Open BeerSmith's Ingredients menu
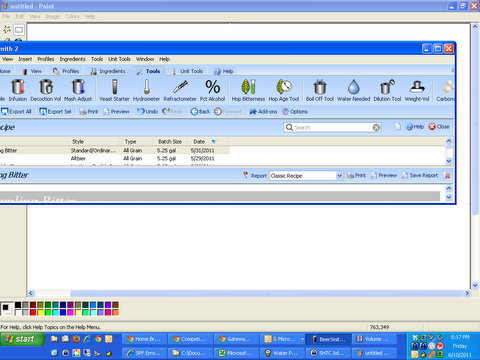This screenshot has width=480, height=360. click(x=72, y=59)
